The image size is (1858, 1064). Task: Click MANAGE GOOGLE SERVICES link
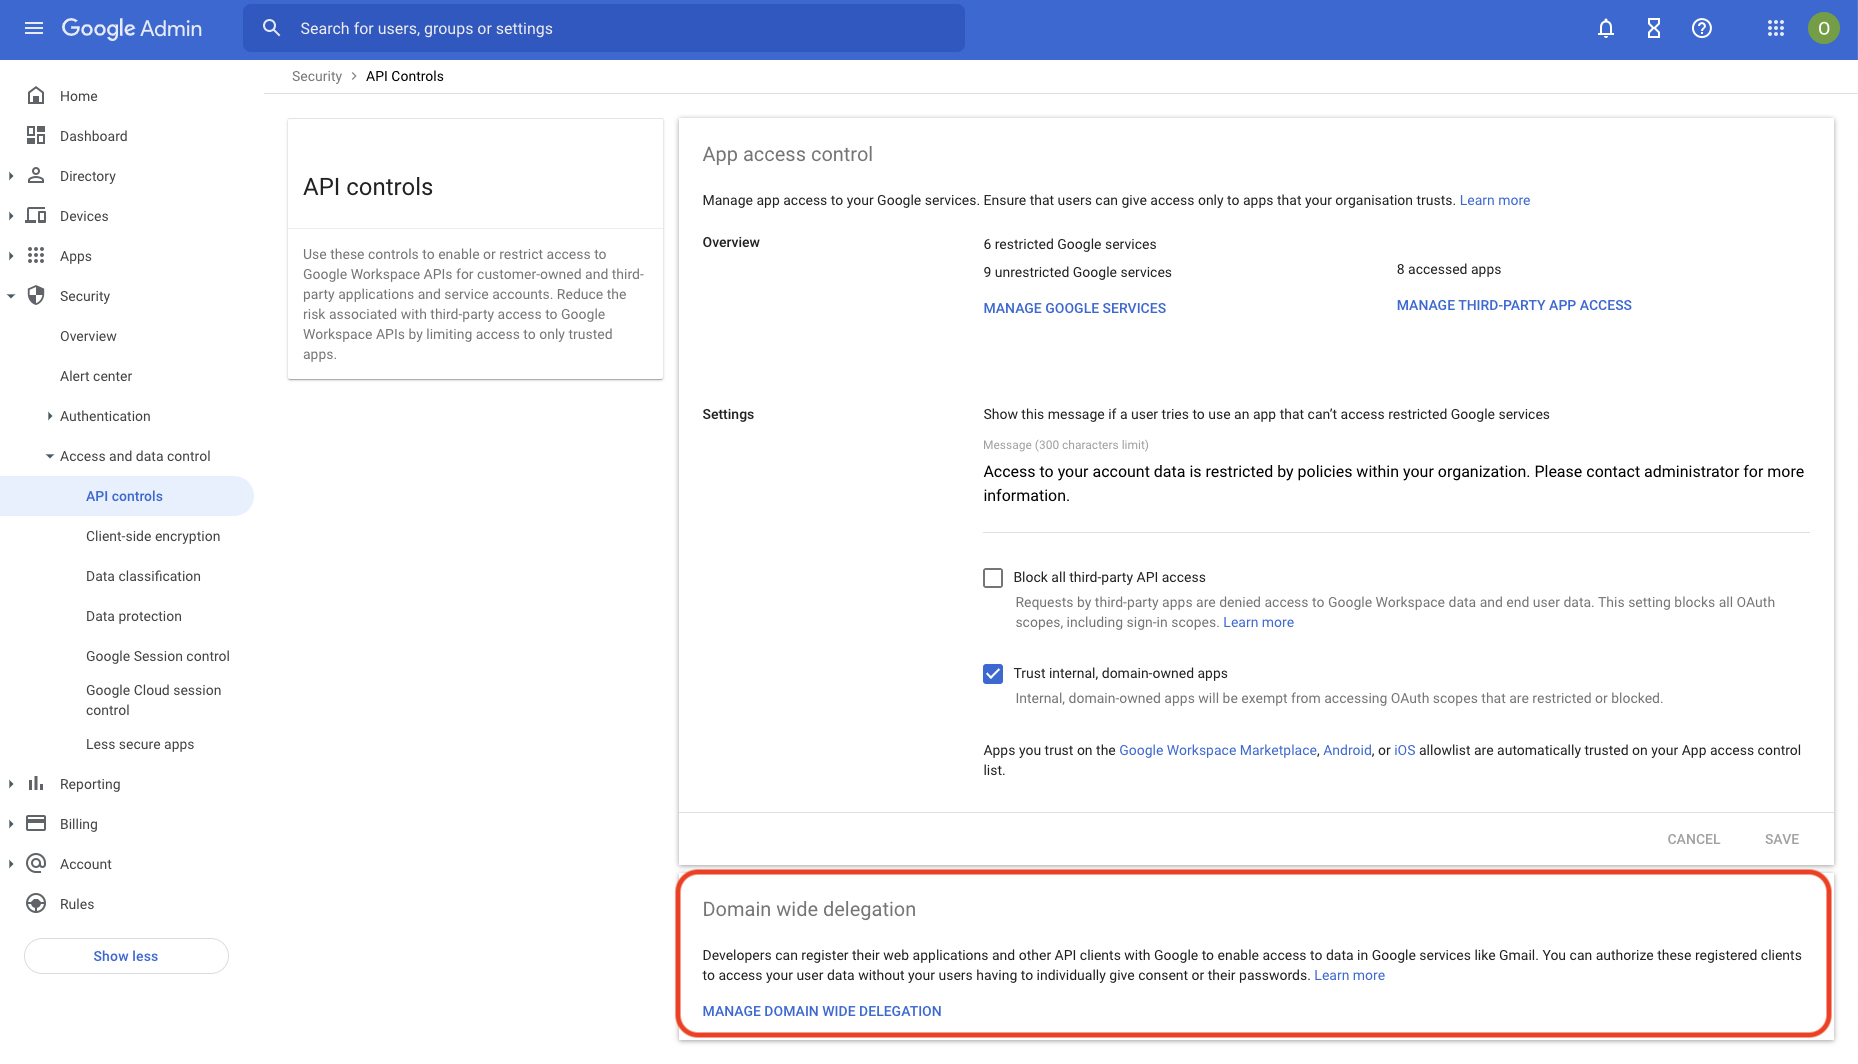click(x=1074, y=308)
